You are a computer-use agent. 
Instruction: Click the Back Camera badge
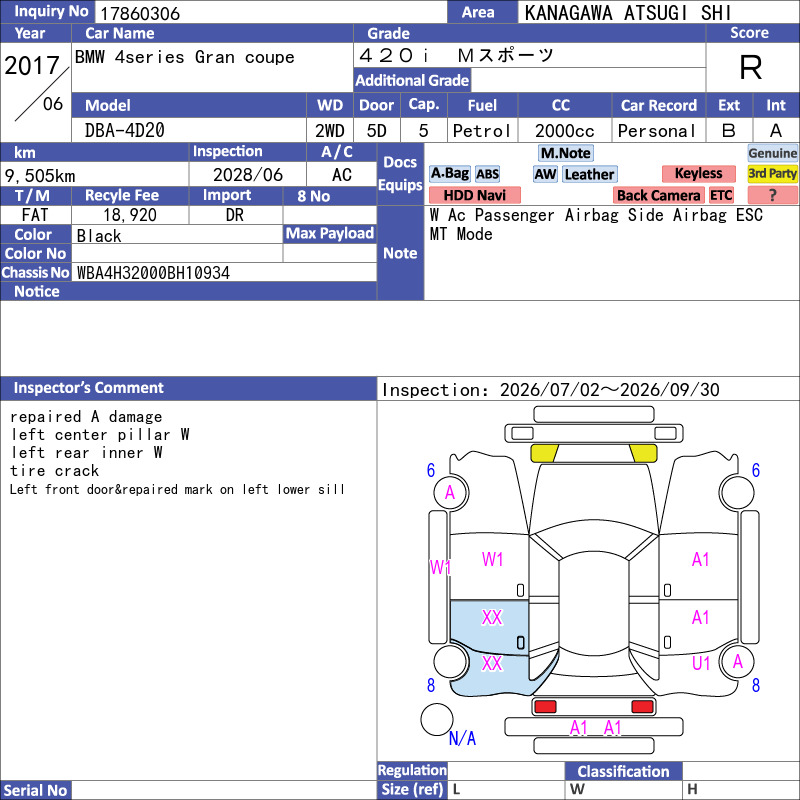658,195
